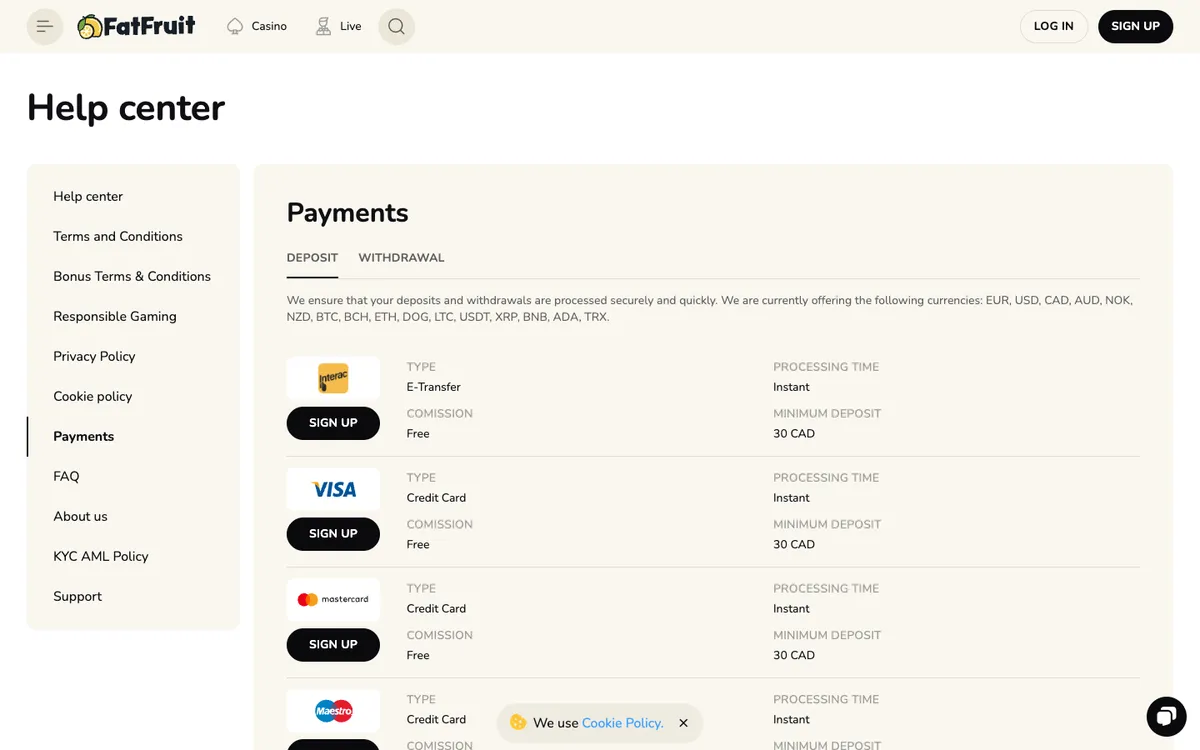Open the search magnifier icon

(x=396, y=26)
